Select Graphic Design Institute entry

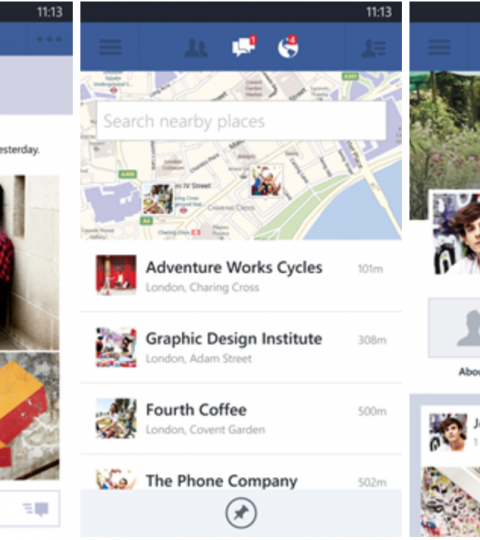tap(241, 347)
